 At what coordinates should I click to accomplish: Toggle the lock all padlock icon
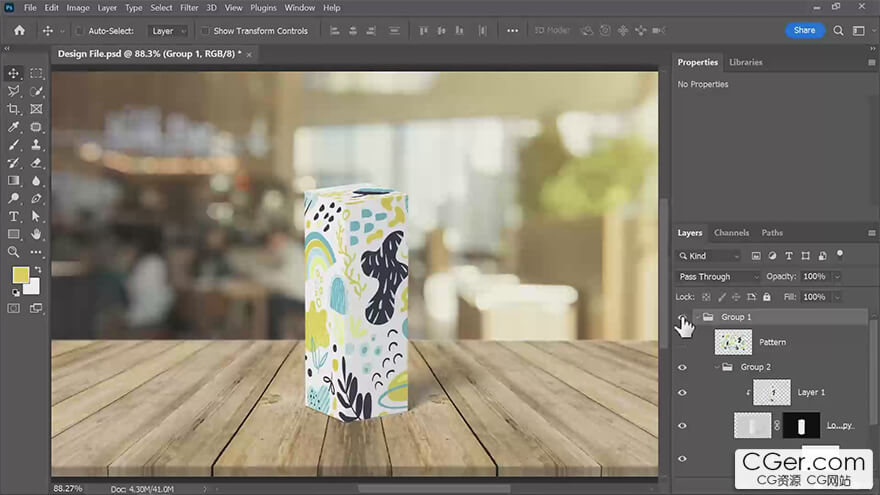point(767,297)
